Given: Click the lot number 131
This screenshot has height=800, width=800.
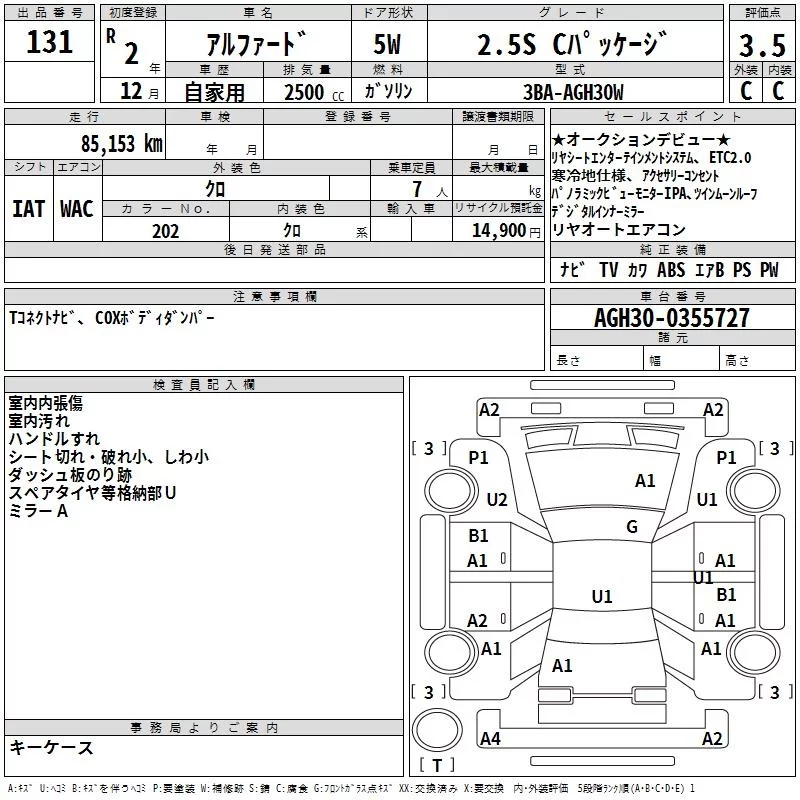Looking at the screenshot, I should (x=49, y=42).
